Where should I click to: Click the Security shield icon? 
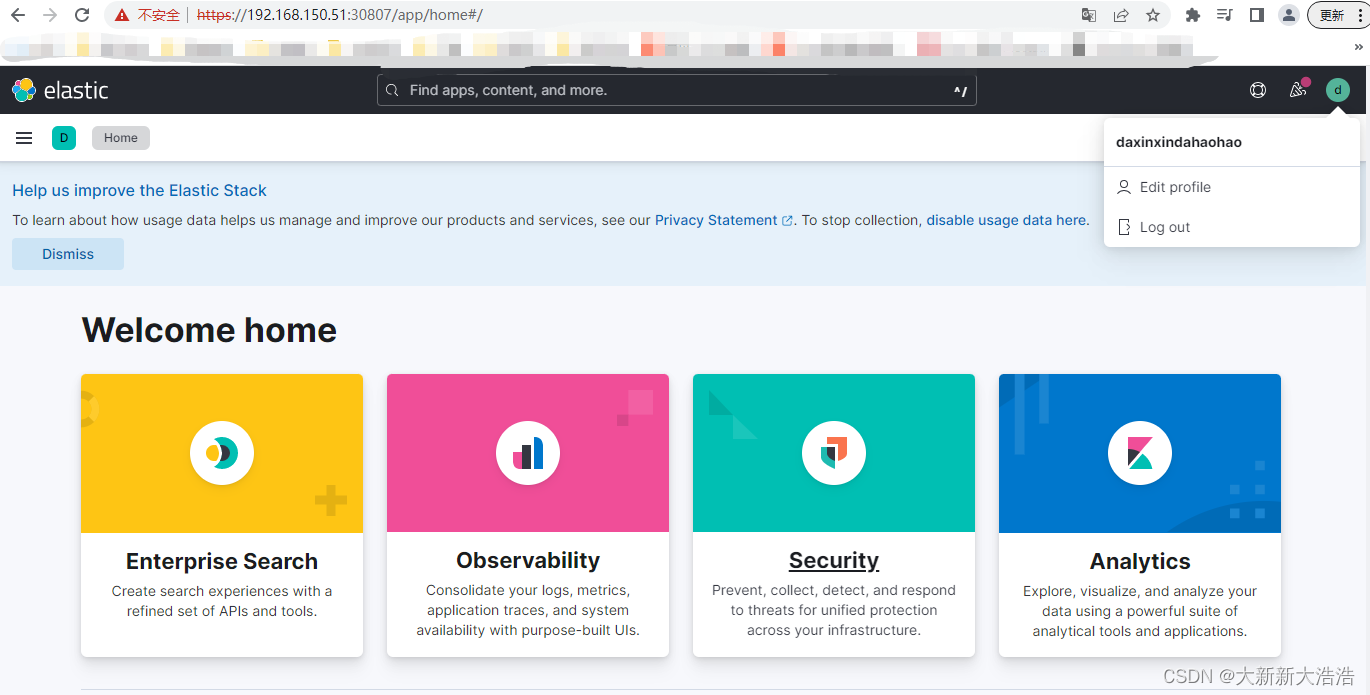tap(834, 453)
